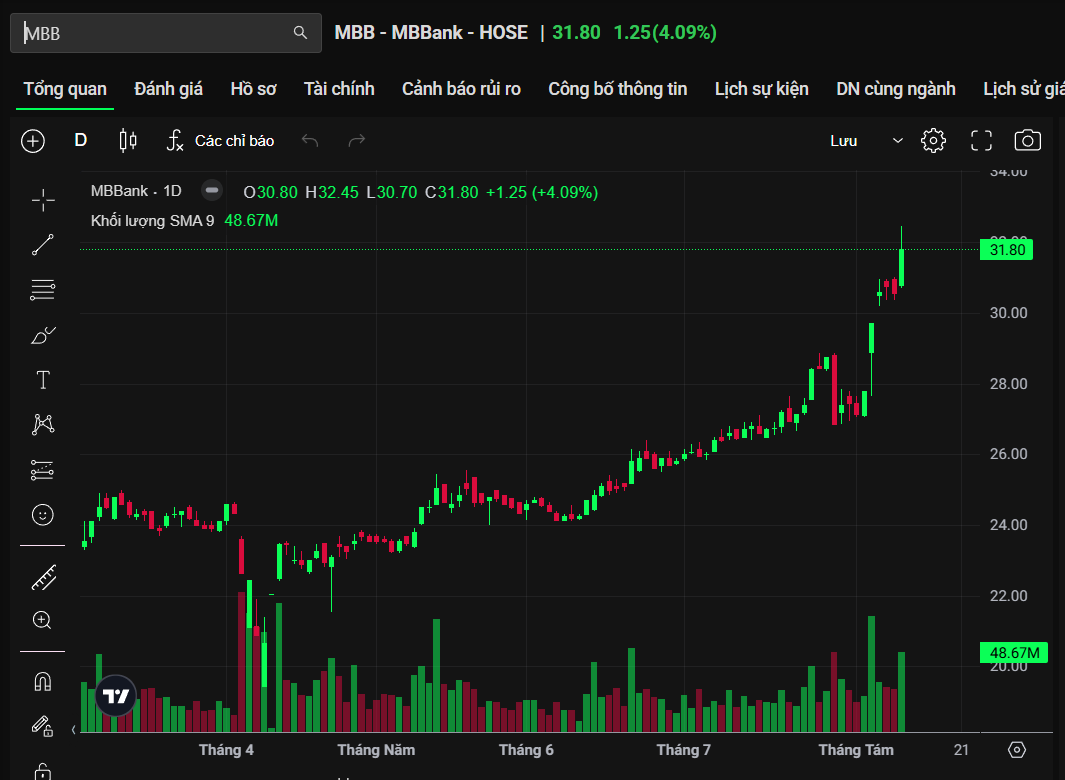Select the Fibonacci retracement tool
Screen dimensions: 1065x780
click(x=43, y=290)
